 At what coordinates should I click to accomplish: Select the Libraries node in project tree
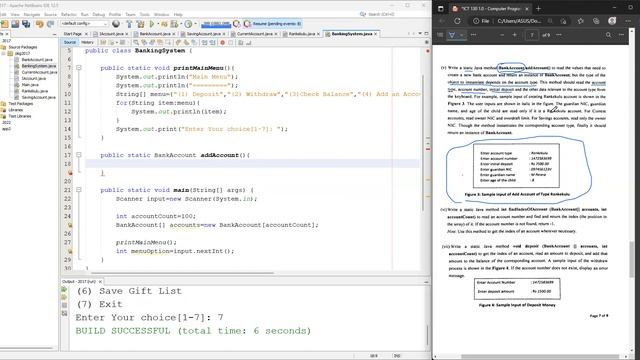16,110
